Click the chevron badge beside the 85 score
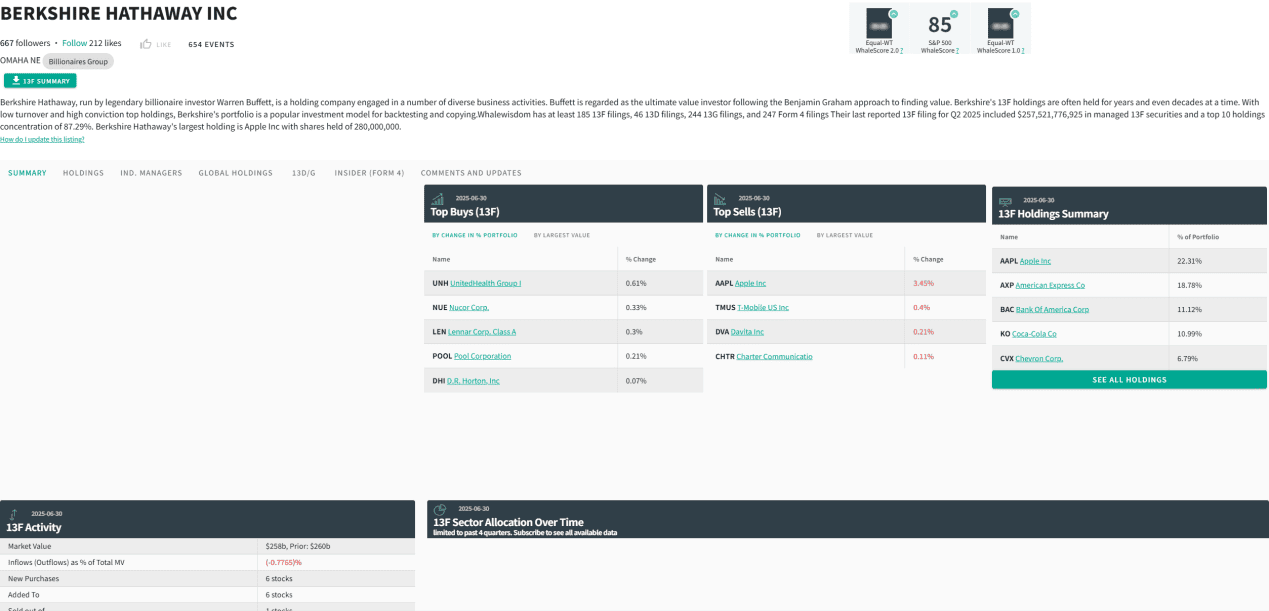 tap(954, 14)
